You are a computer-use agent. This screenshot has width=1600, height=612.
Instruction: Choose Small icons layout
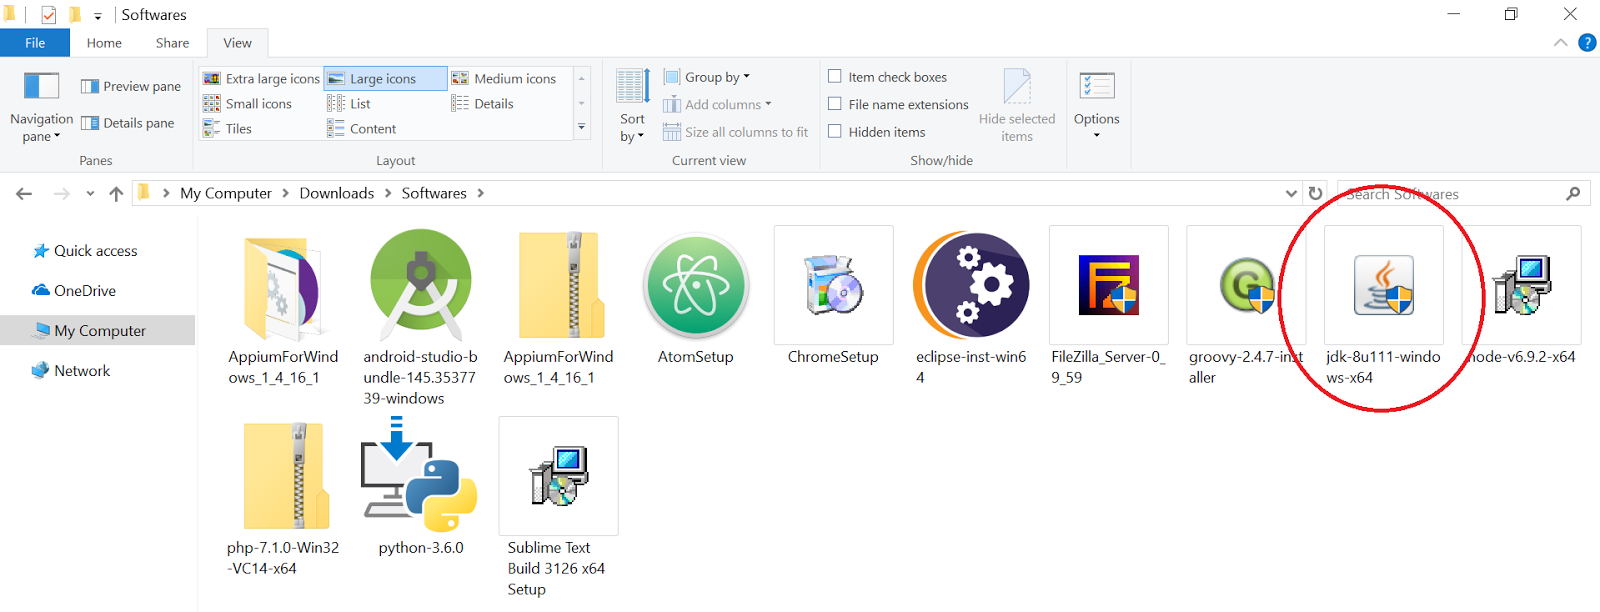[247, 103]
